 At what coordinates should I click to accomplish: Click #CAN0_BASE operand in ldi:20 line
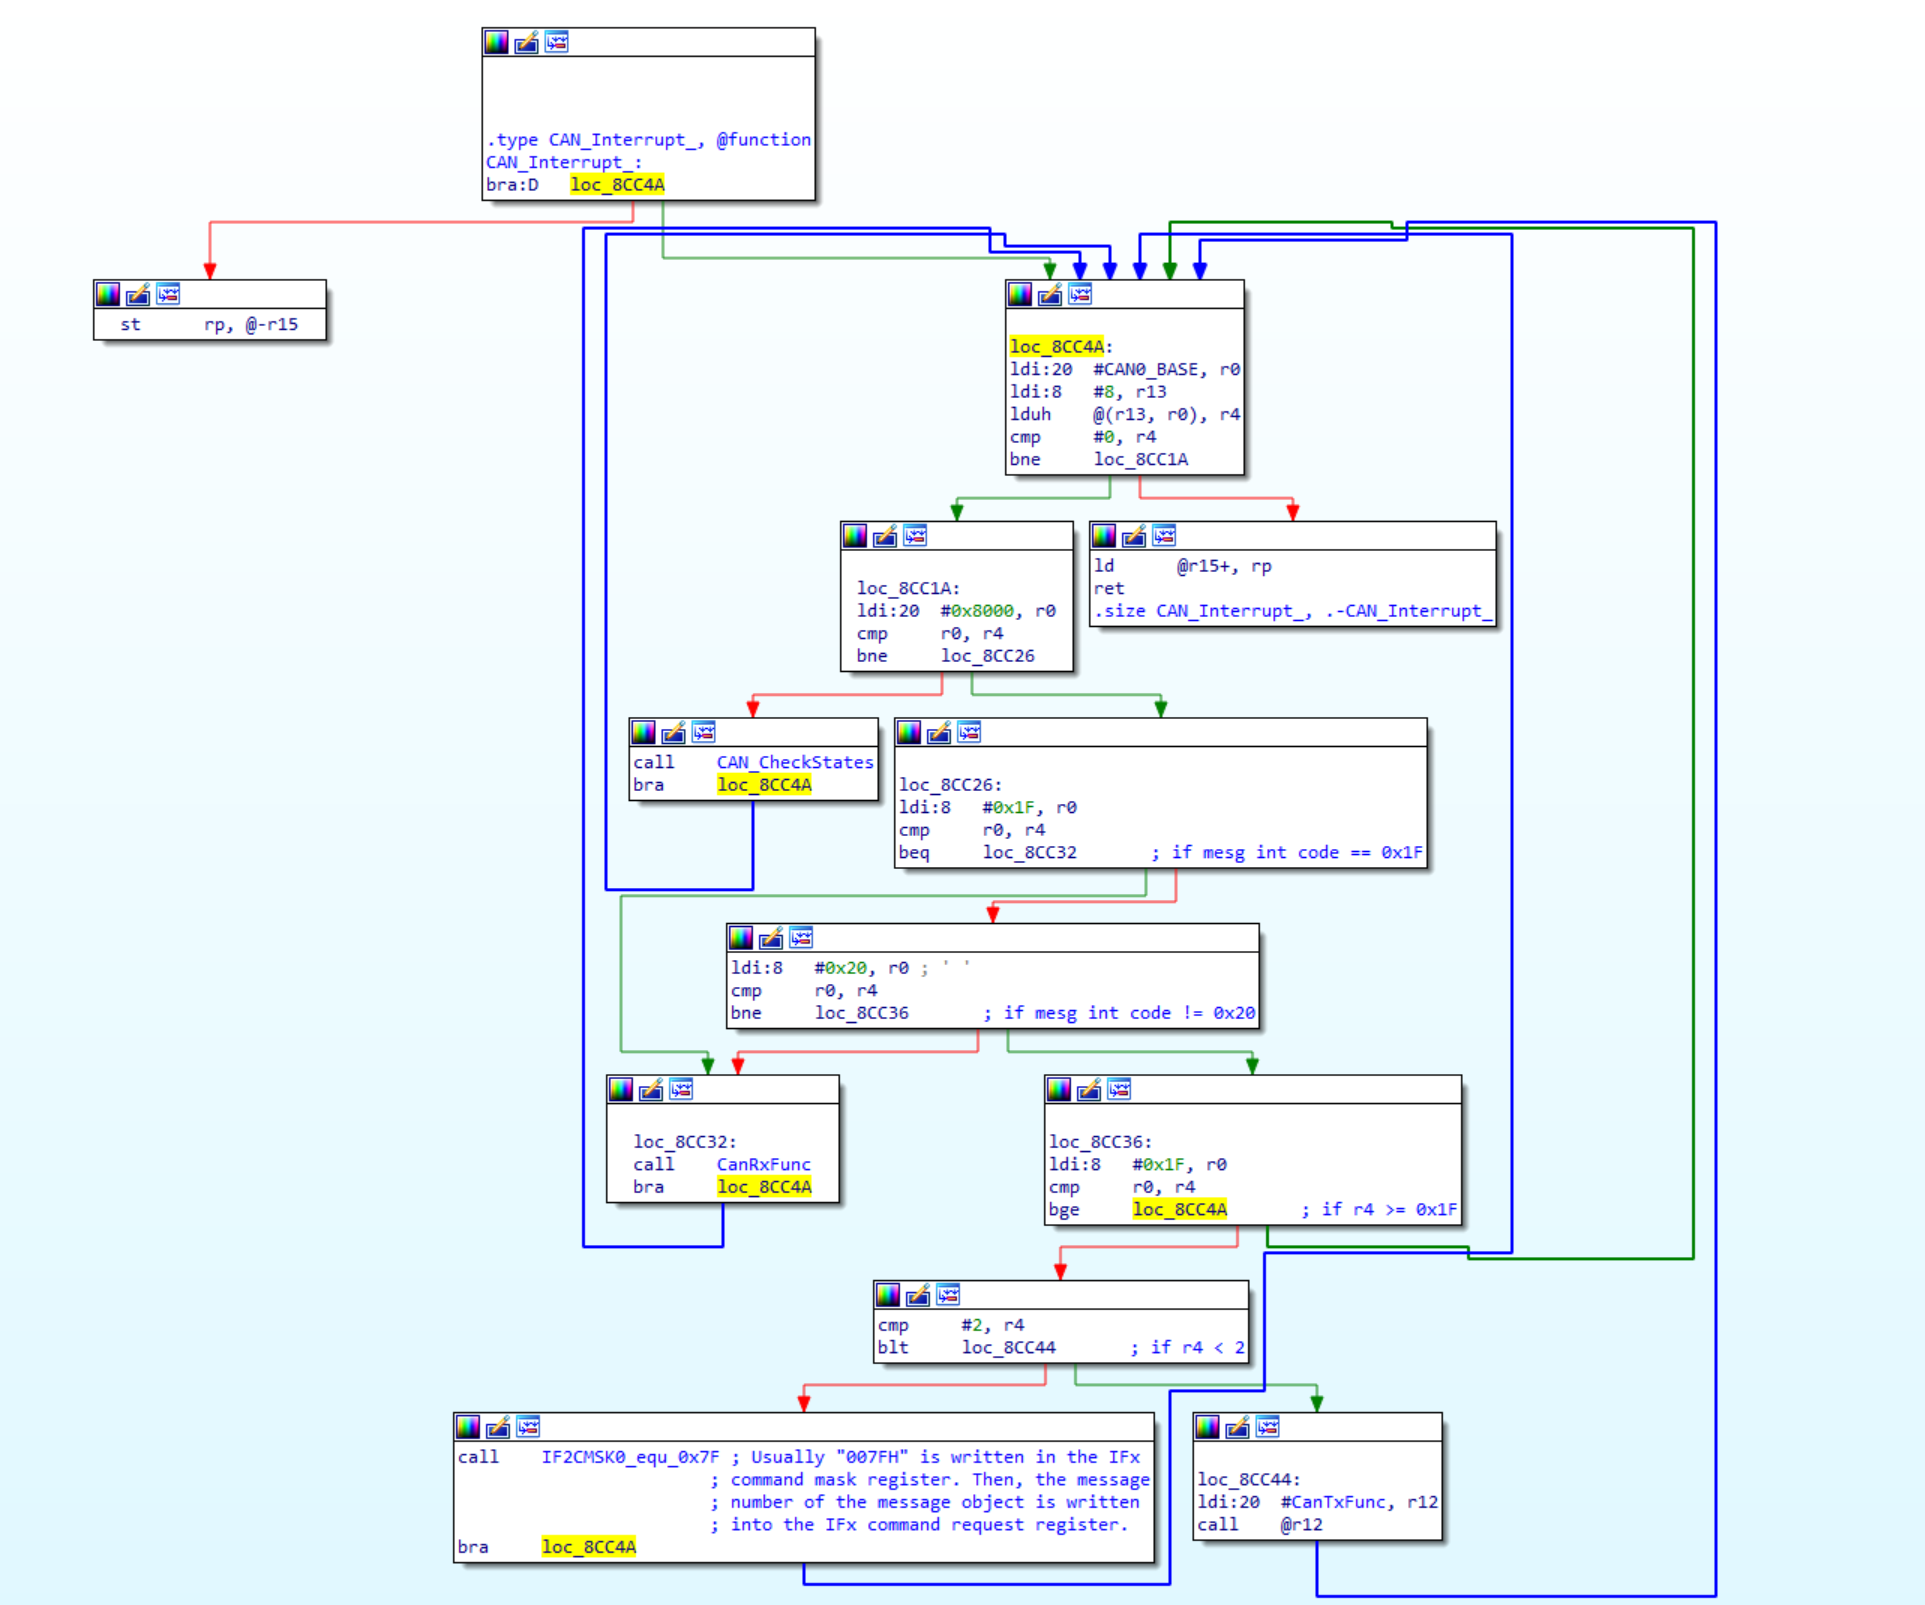[x=1145, y=369]
